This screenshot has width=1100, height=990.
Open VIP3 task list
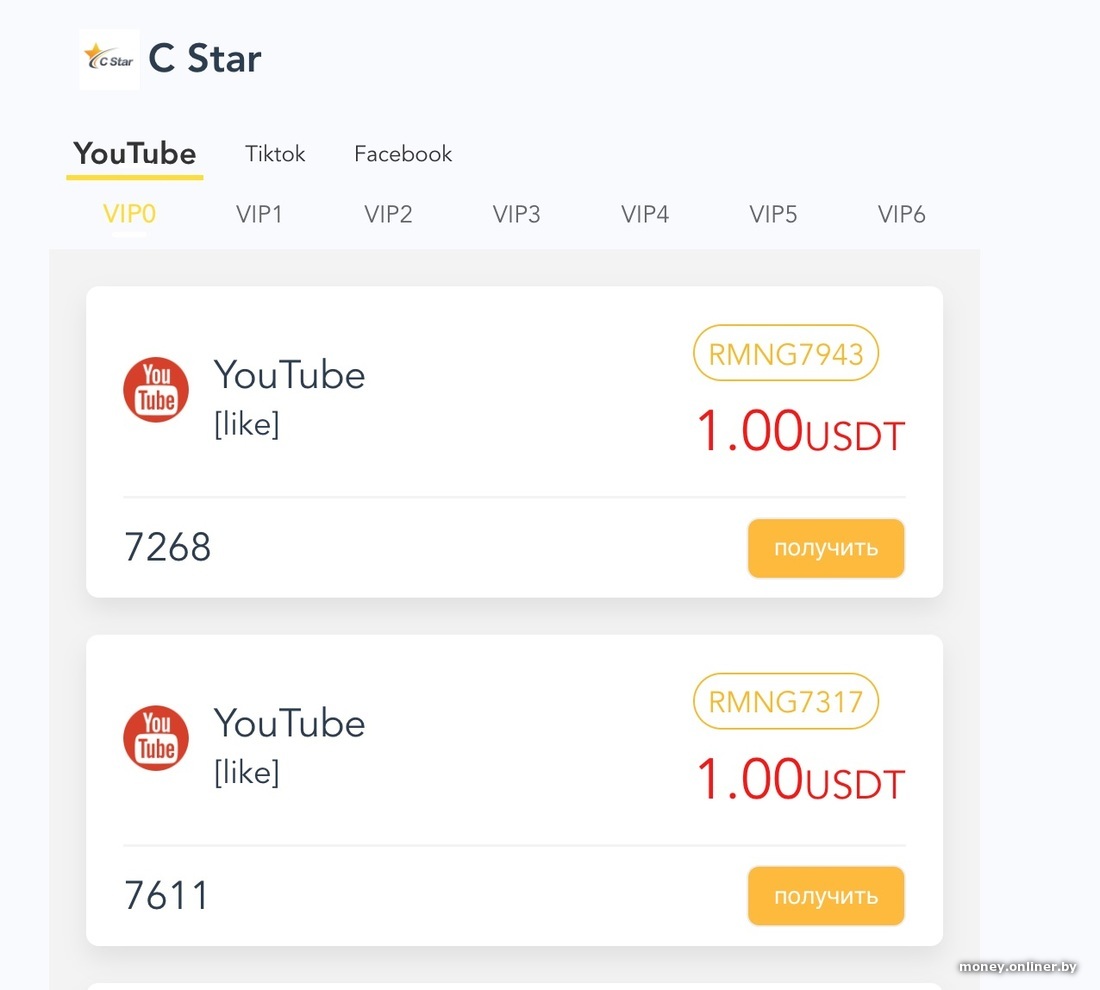(x=516, y=214)
